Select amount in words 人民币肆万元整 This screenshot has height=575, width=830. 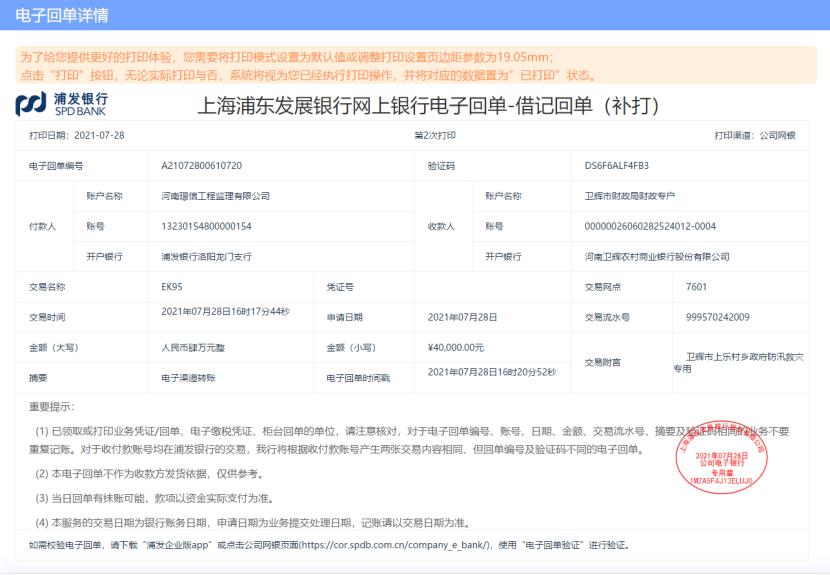click(193, 348)
